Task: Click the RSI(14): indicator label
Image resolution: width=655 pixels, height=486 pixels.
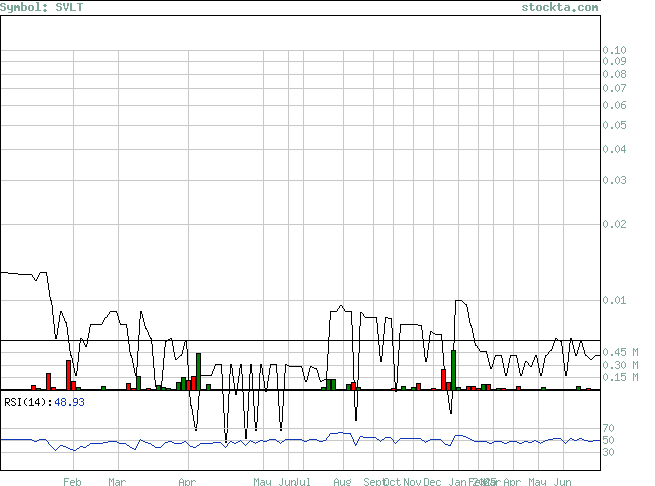Action: pyautogui.click(x=28, y=402)
